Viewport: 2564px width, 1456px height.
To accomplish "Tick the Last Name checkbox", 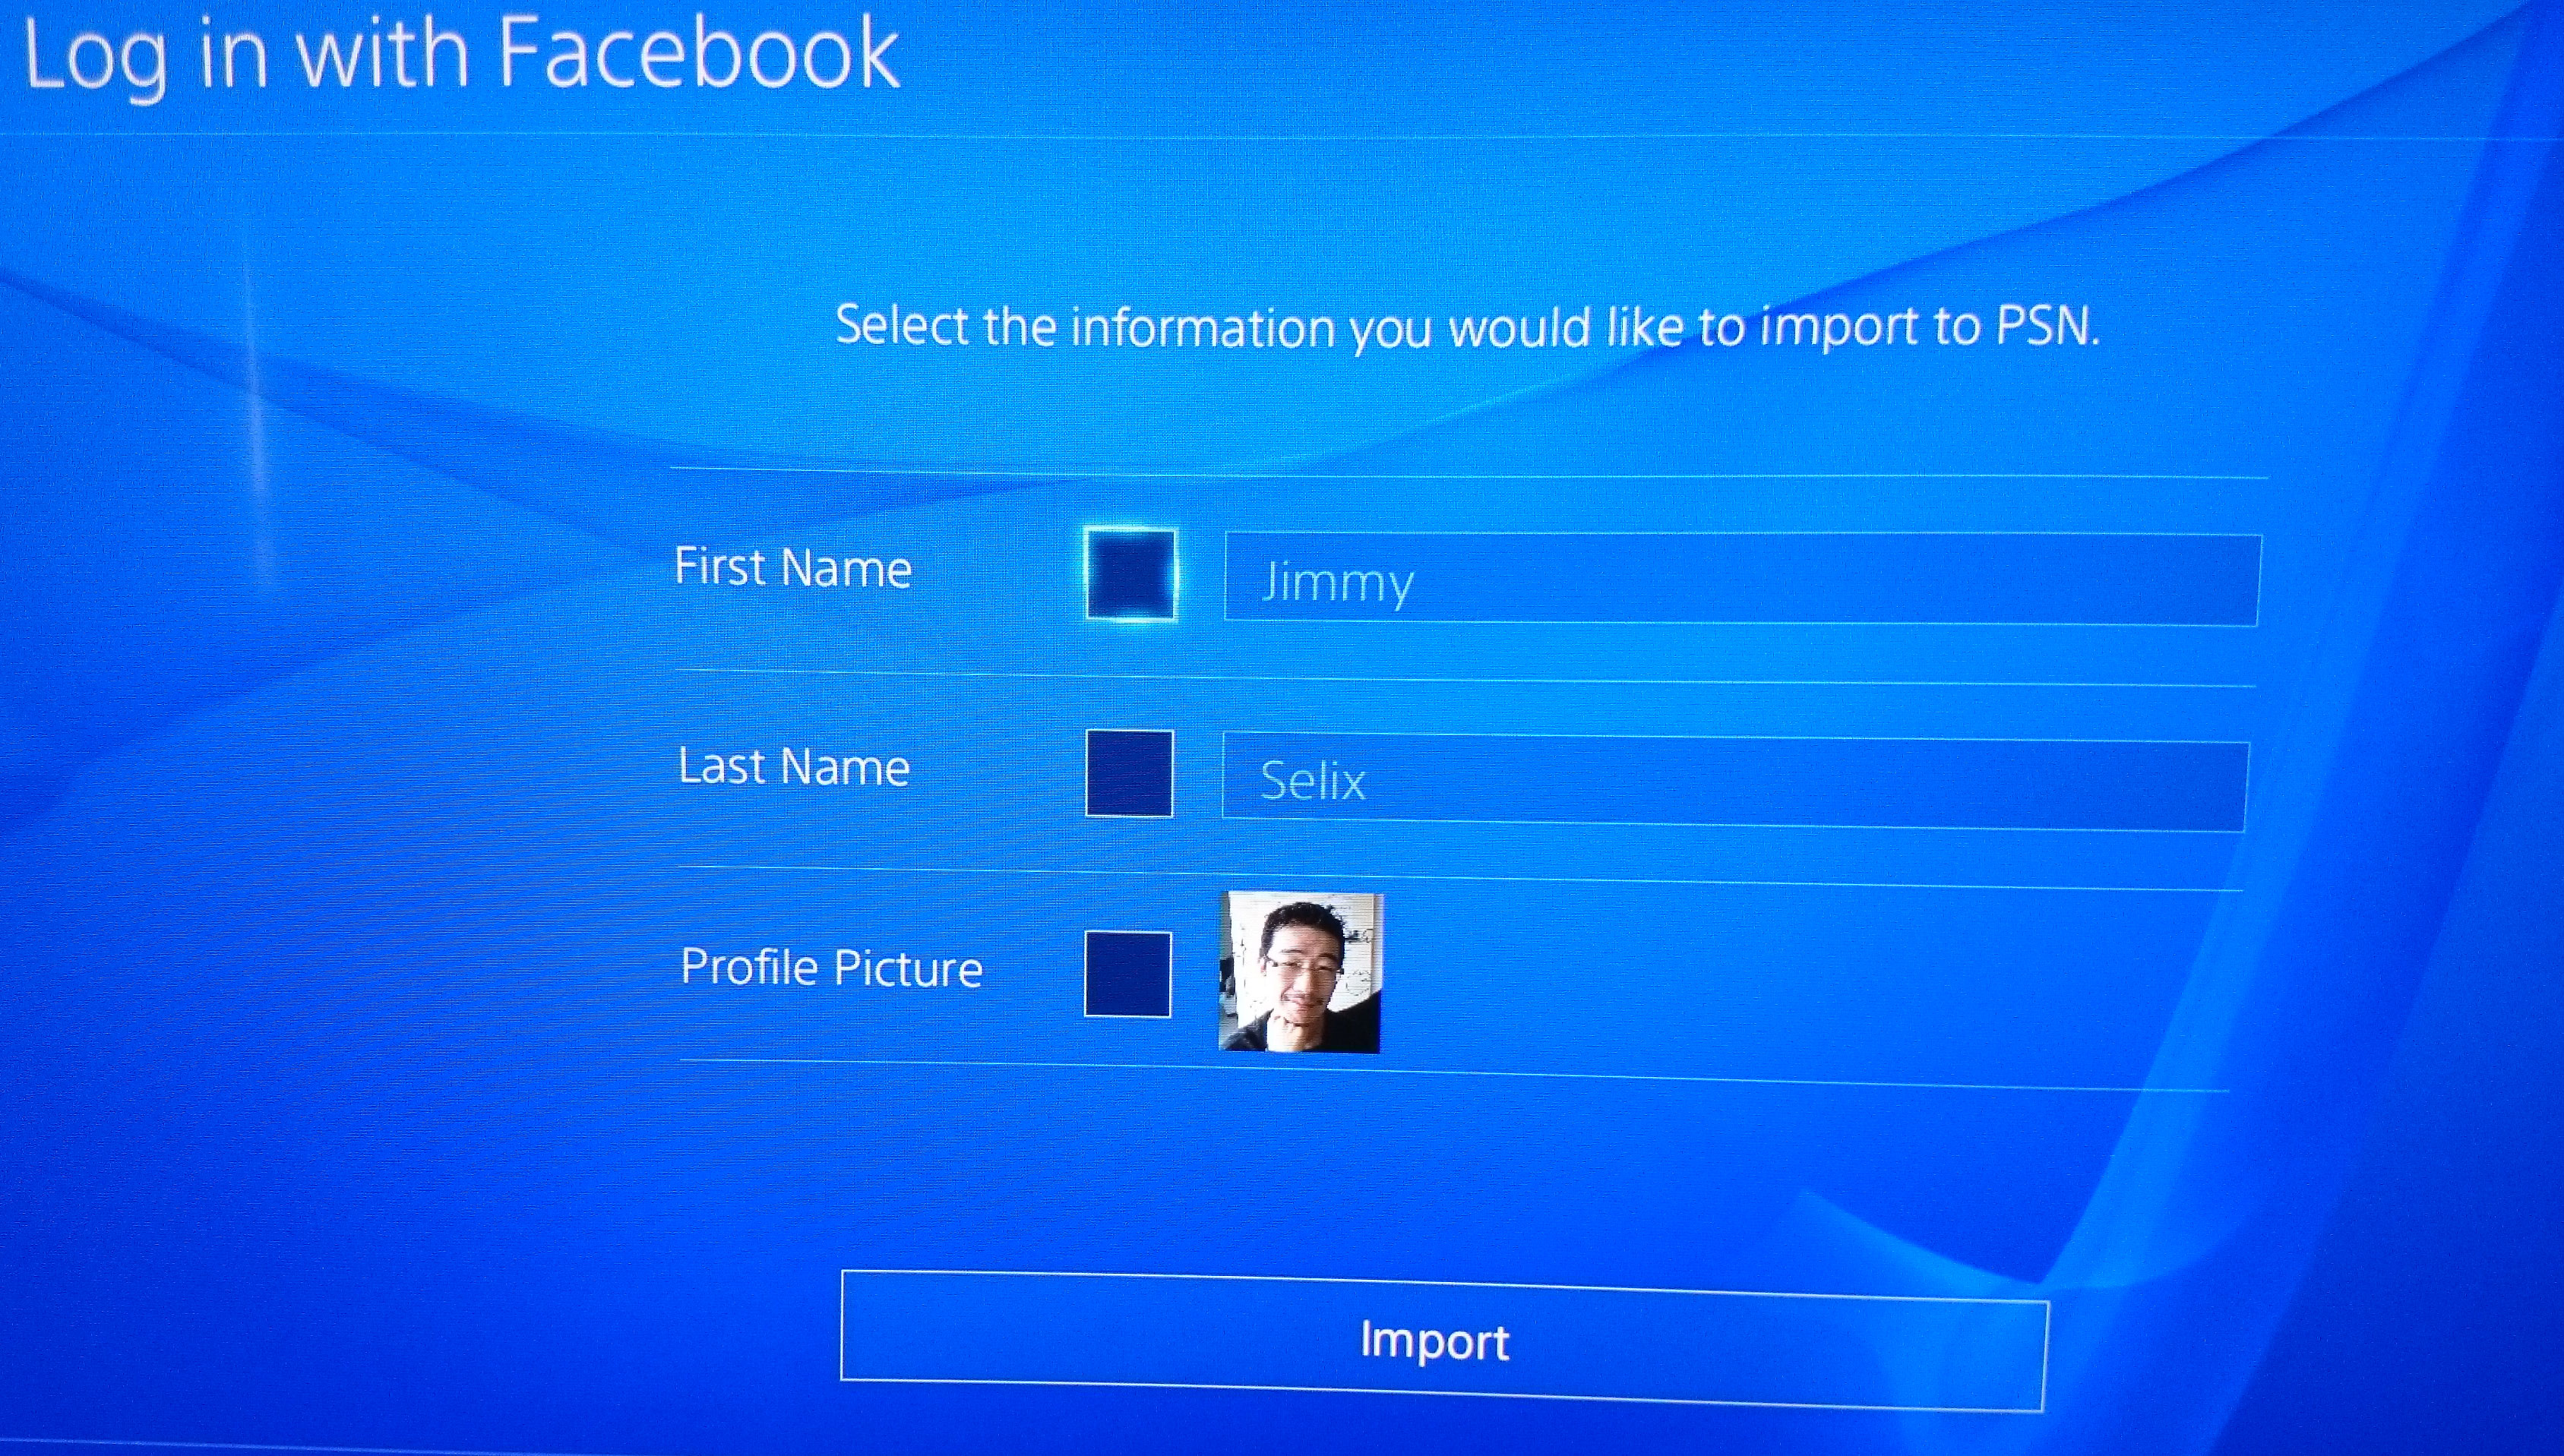I will [x=1129, y=773].
